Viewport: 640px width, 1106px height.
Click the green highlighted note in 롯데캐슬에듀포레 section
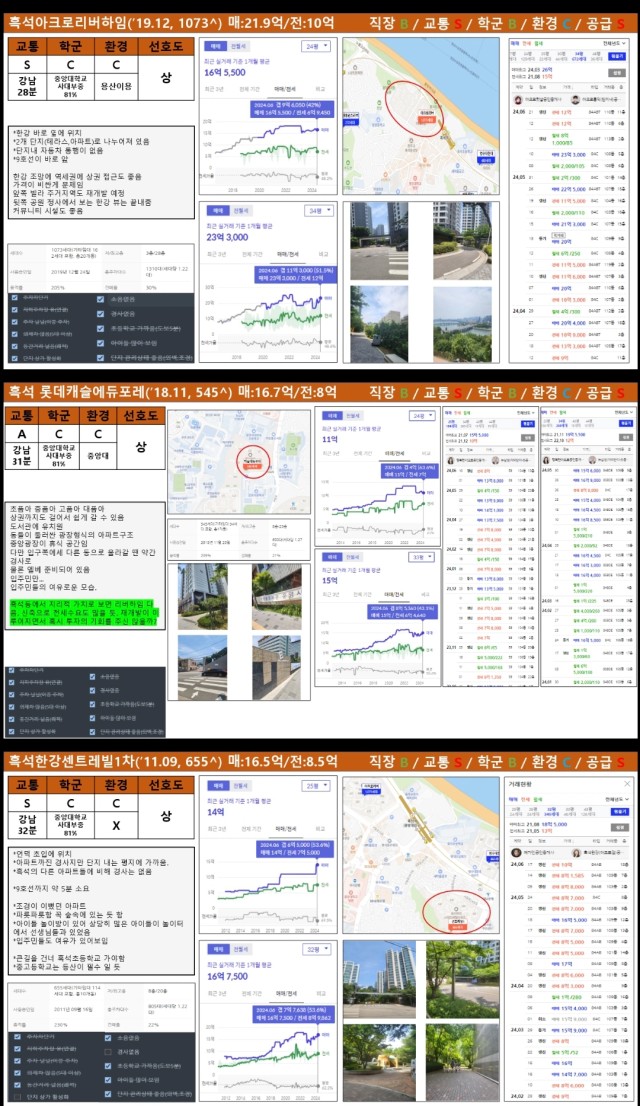tap(83, 614)
